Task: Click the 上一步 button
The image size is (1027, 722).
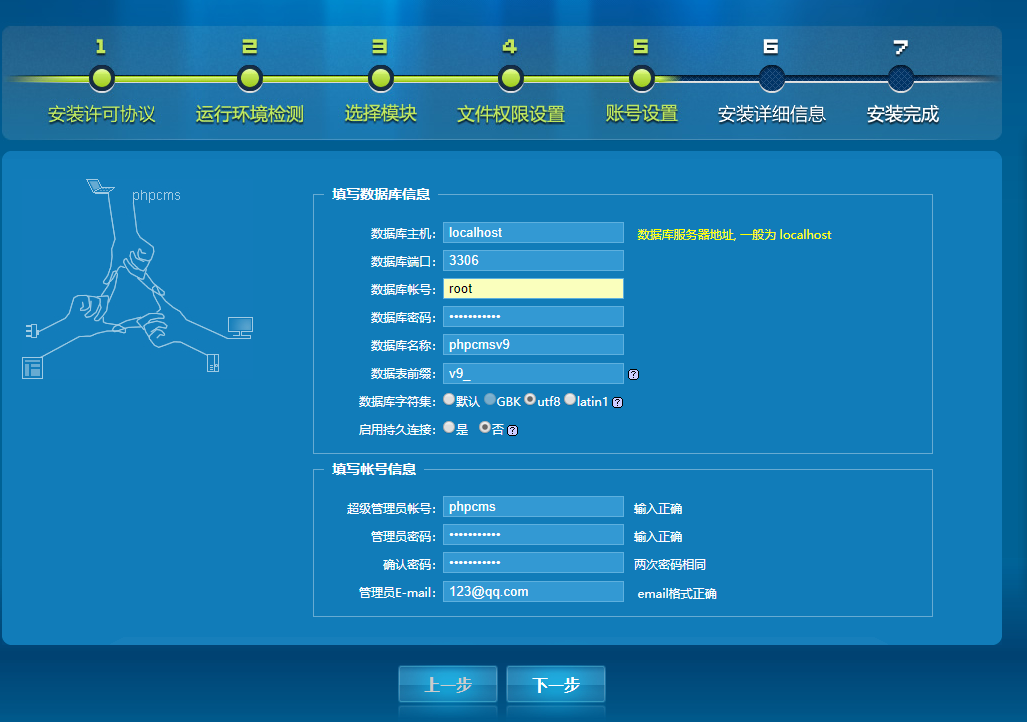Action: tap(447, 685)
